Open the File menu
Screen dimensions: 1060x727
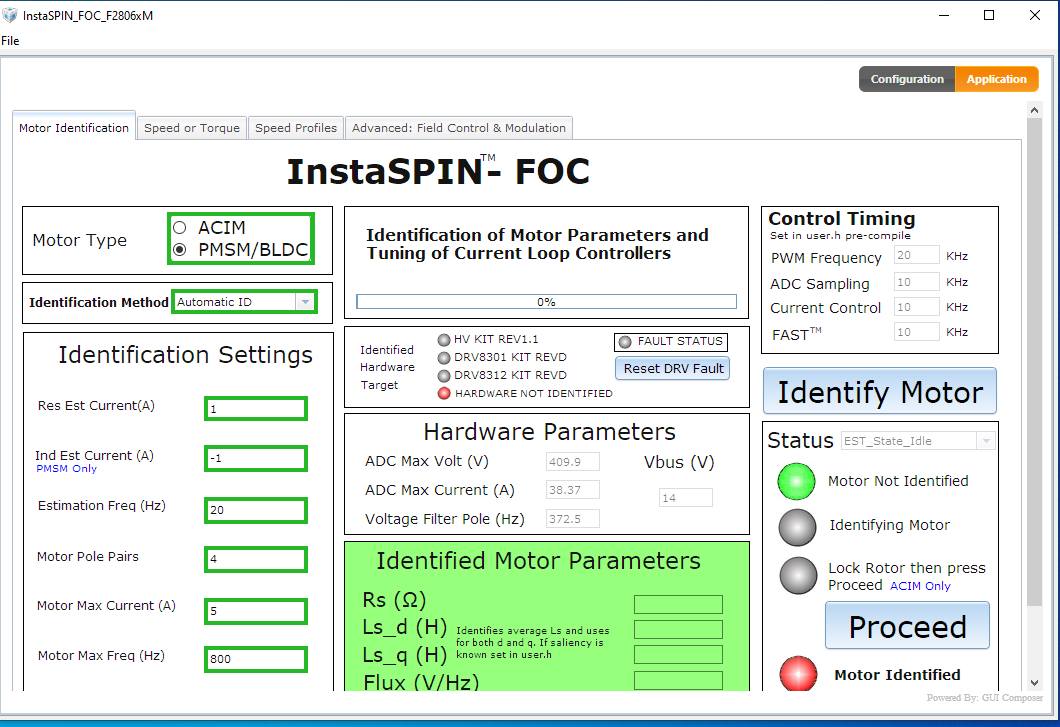point(10,41)
